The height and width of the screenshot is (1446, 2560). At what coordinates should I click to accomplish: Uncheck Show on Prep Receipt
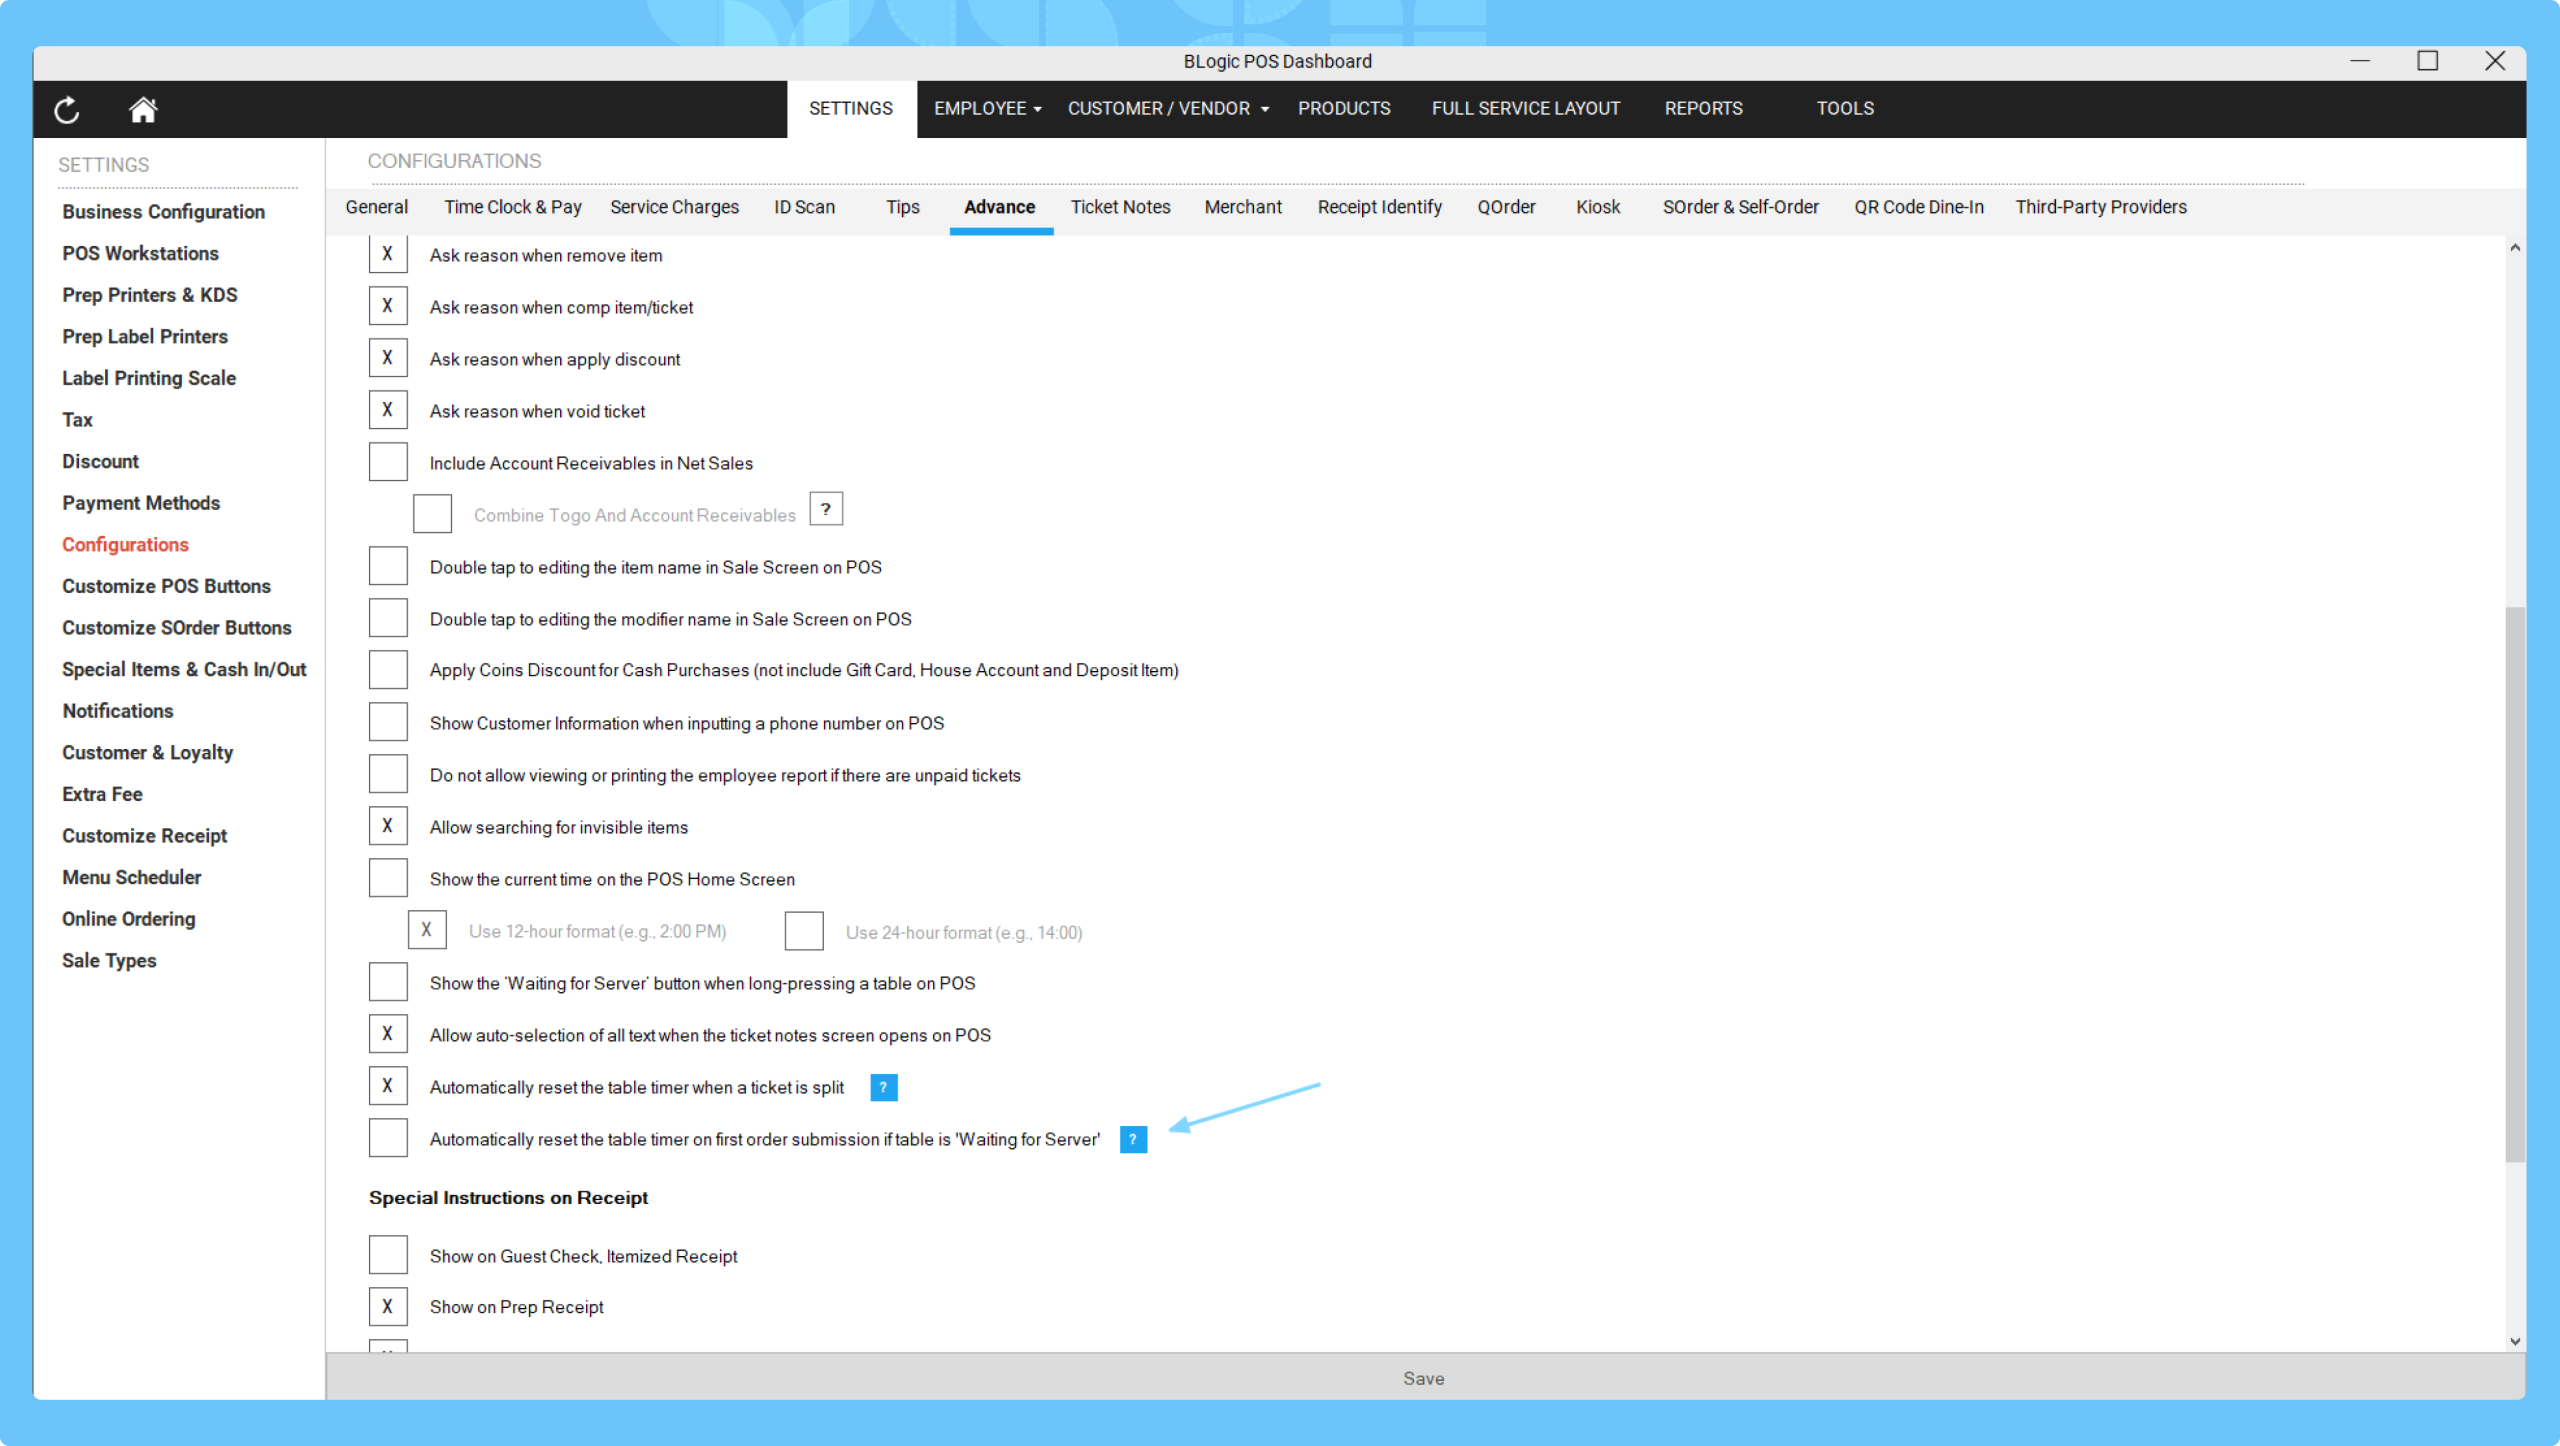click(388, 1307)
